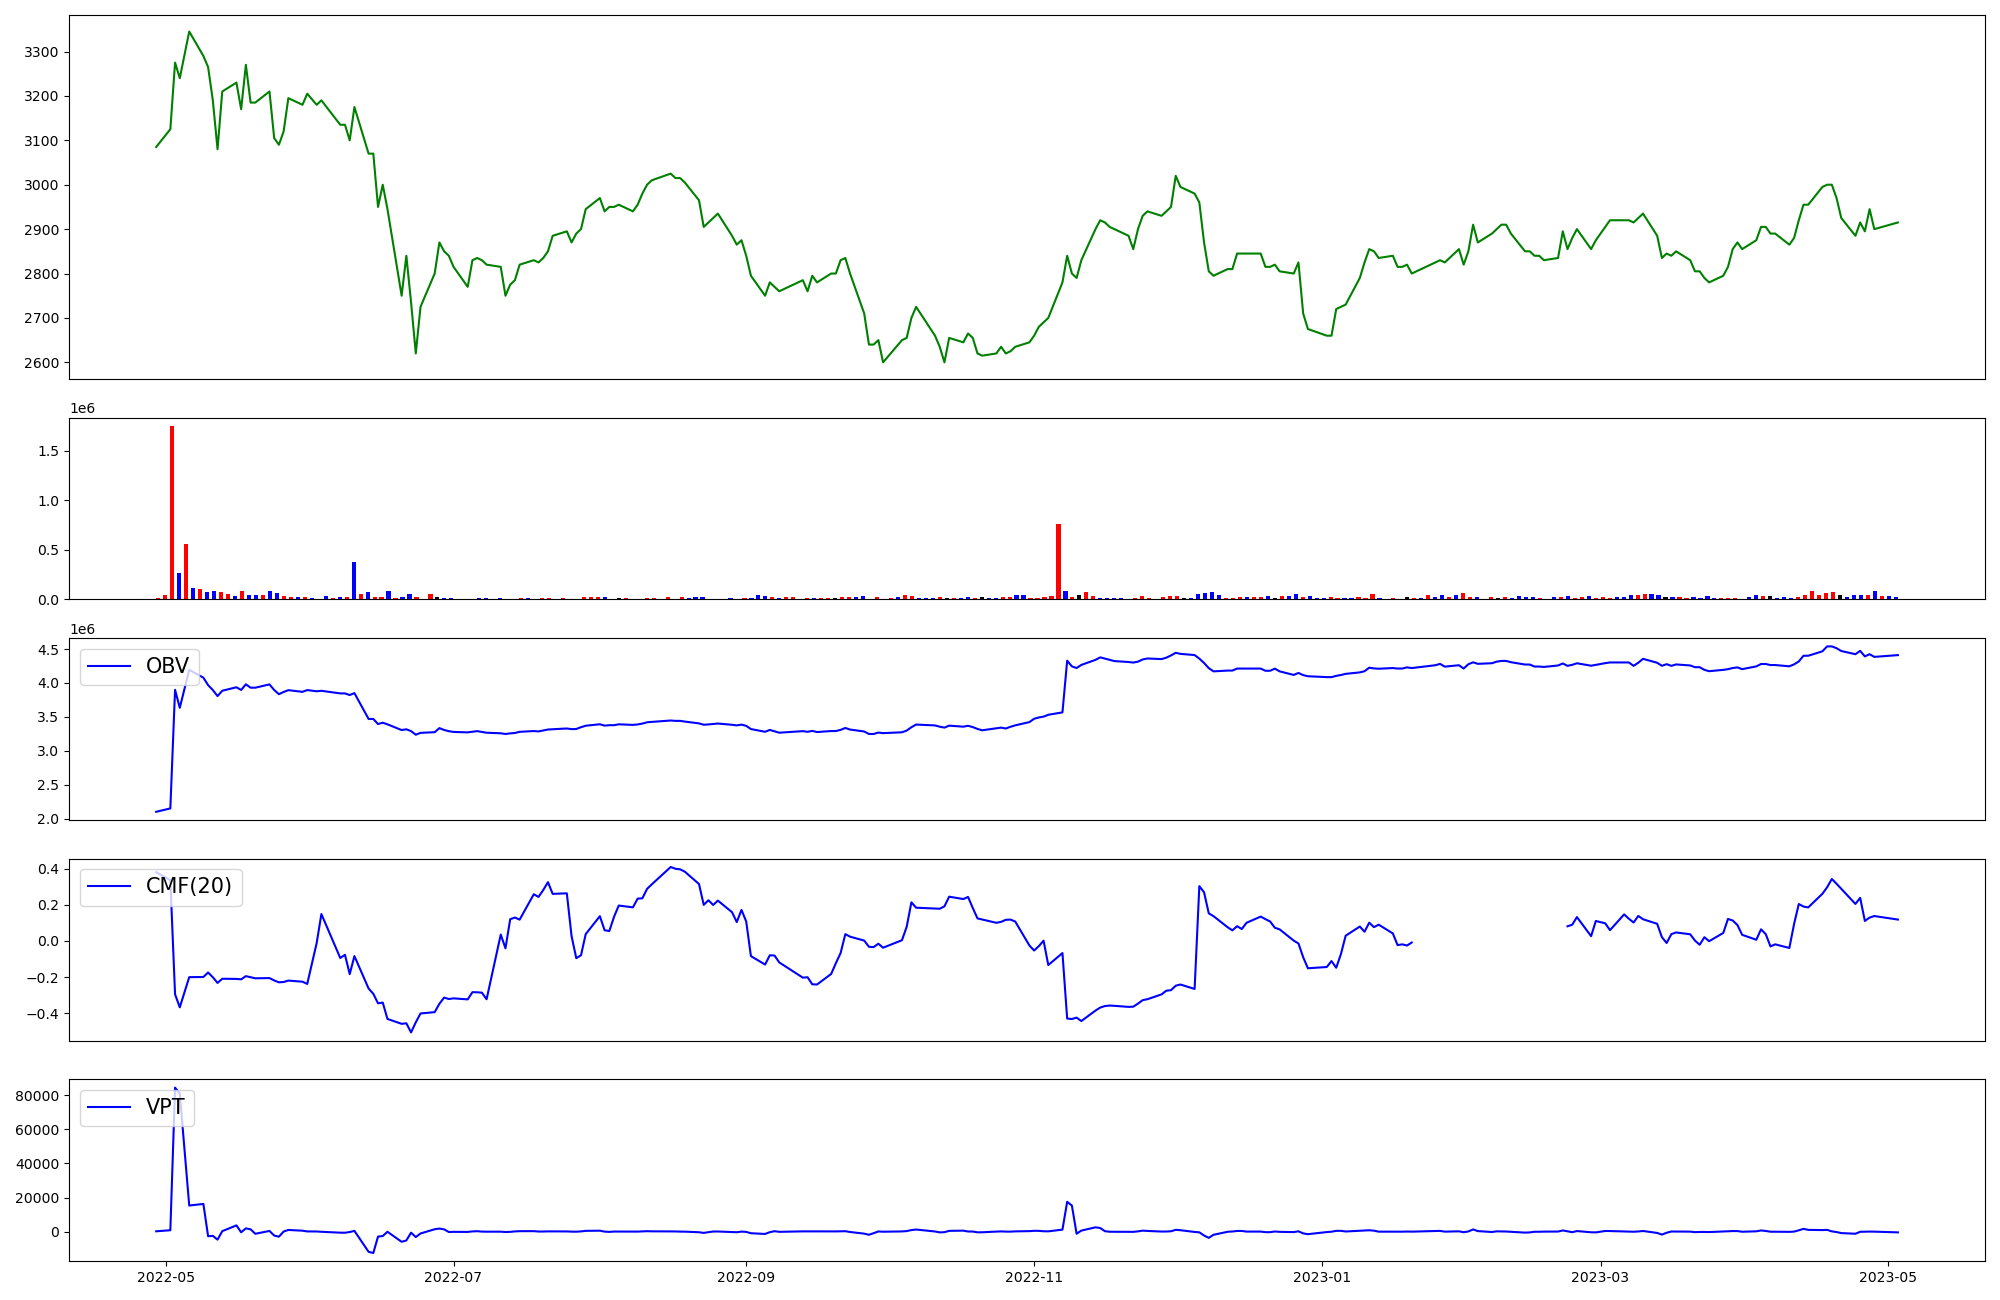
Task: Click the blue line sample in OBV legend
Action: 110,667
